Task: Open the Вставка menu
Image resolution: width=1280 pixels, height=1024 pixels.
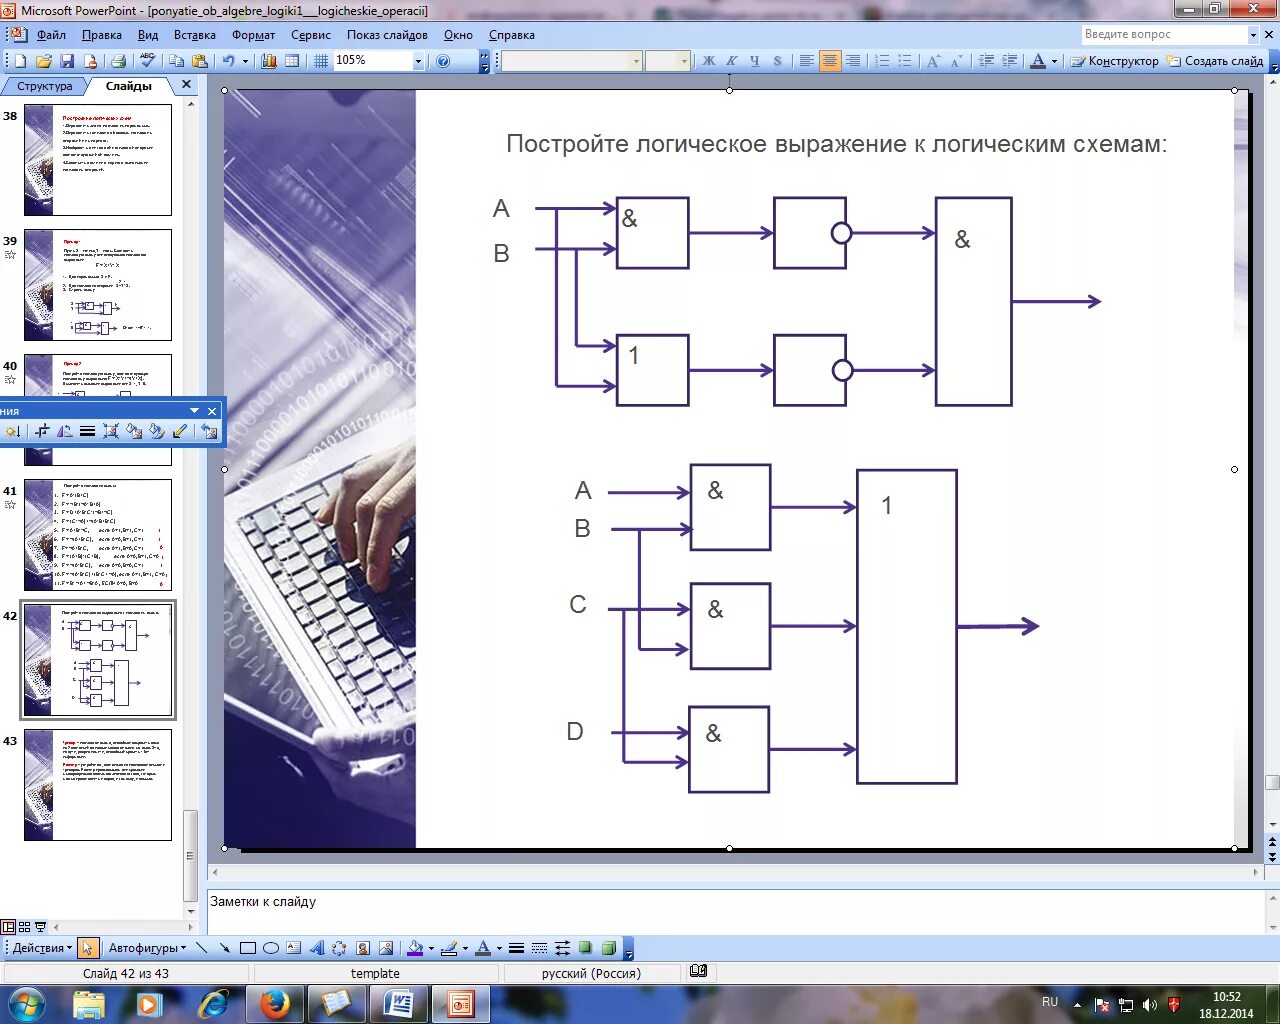Action: tap(195, 35)
